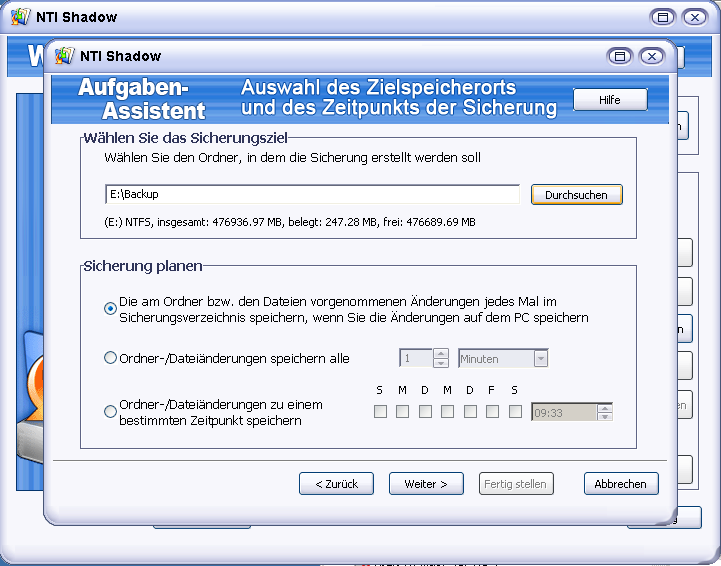This screenshot has width=721, height=566.
Task: Click the interval number field showing 1
Action: 416,358
